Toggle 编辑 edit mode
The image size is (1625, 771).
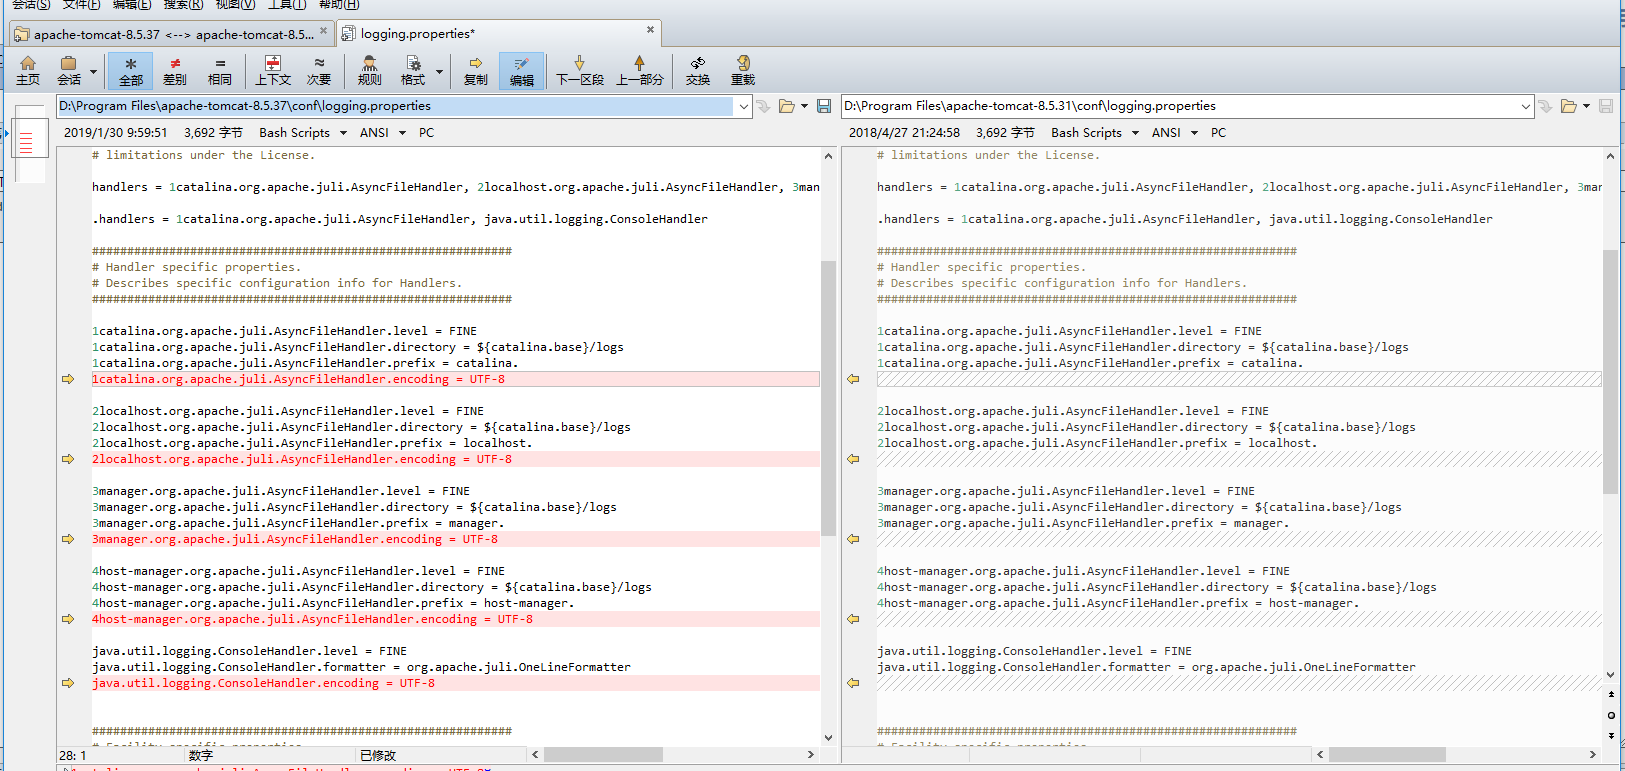click(x=522, y=71)
